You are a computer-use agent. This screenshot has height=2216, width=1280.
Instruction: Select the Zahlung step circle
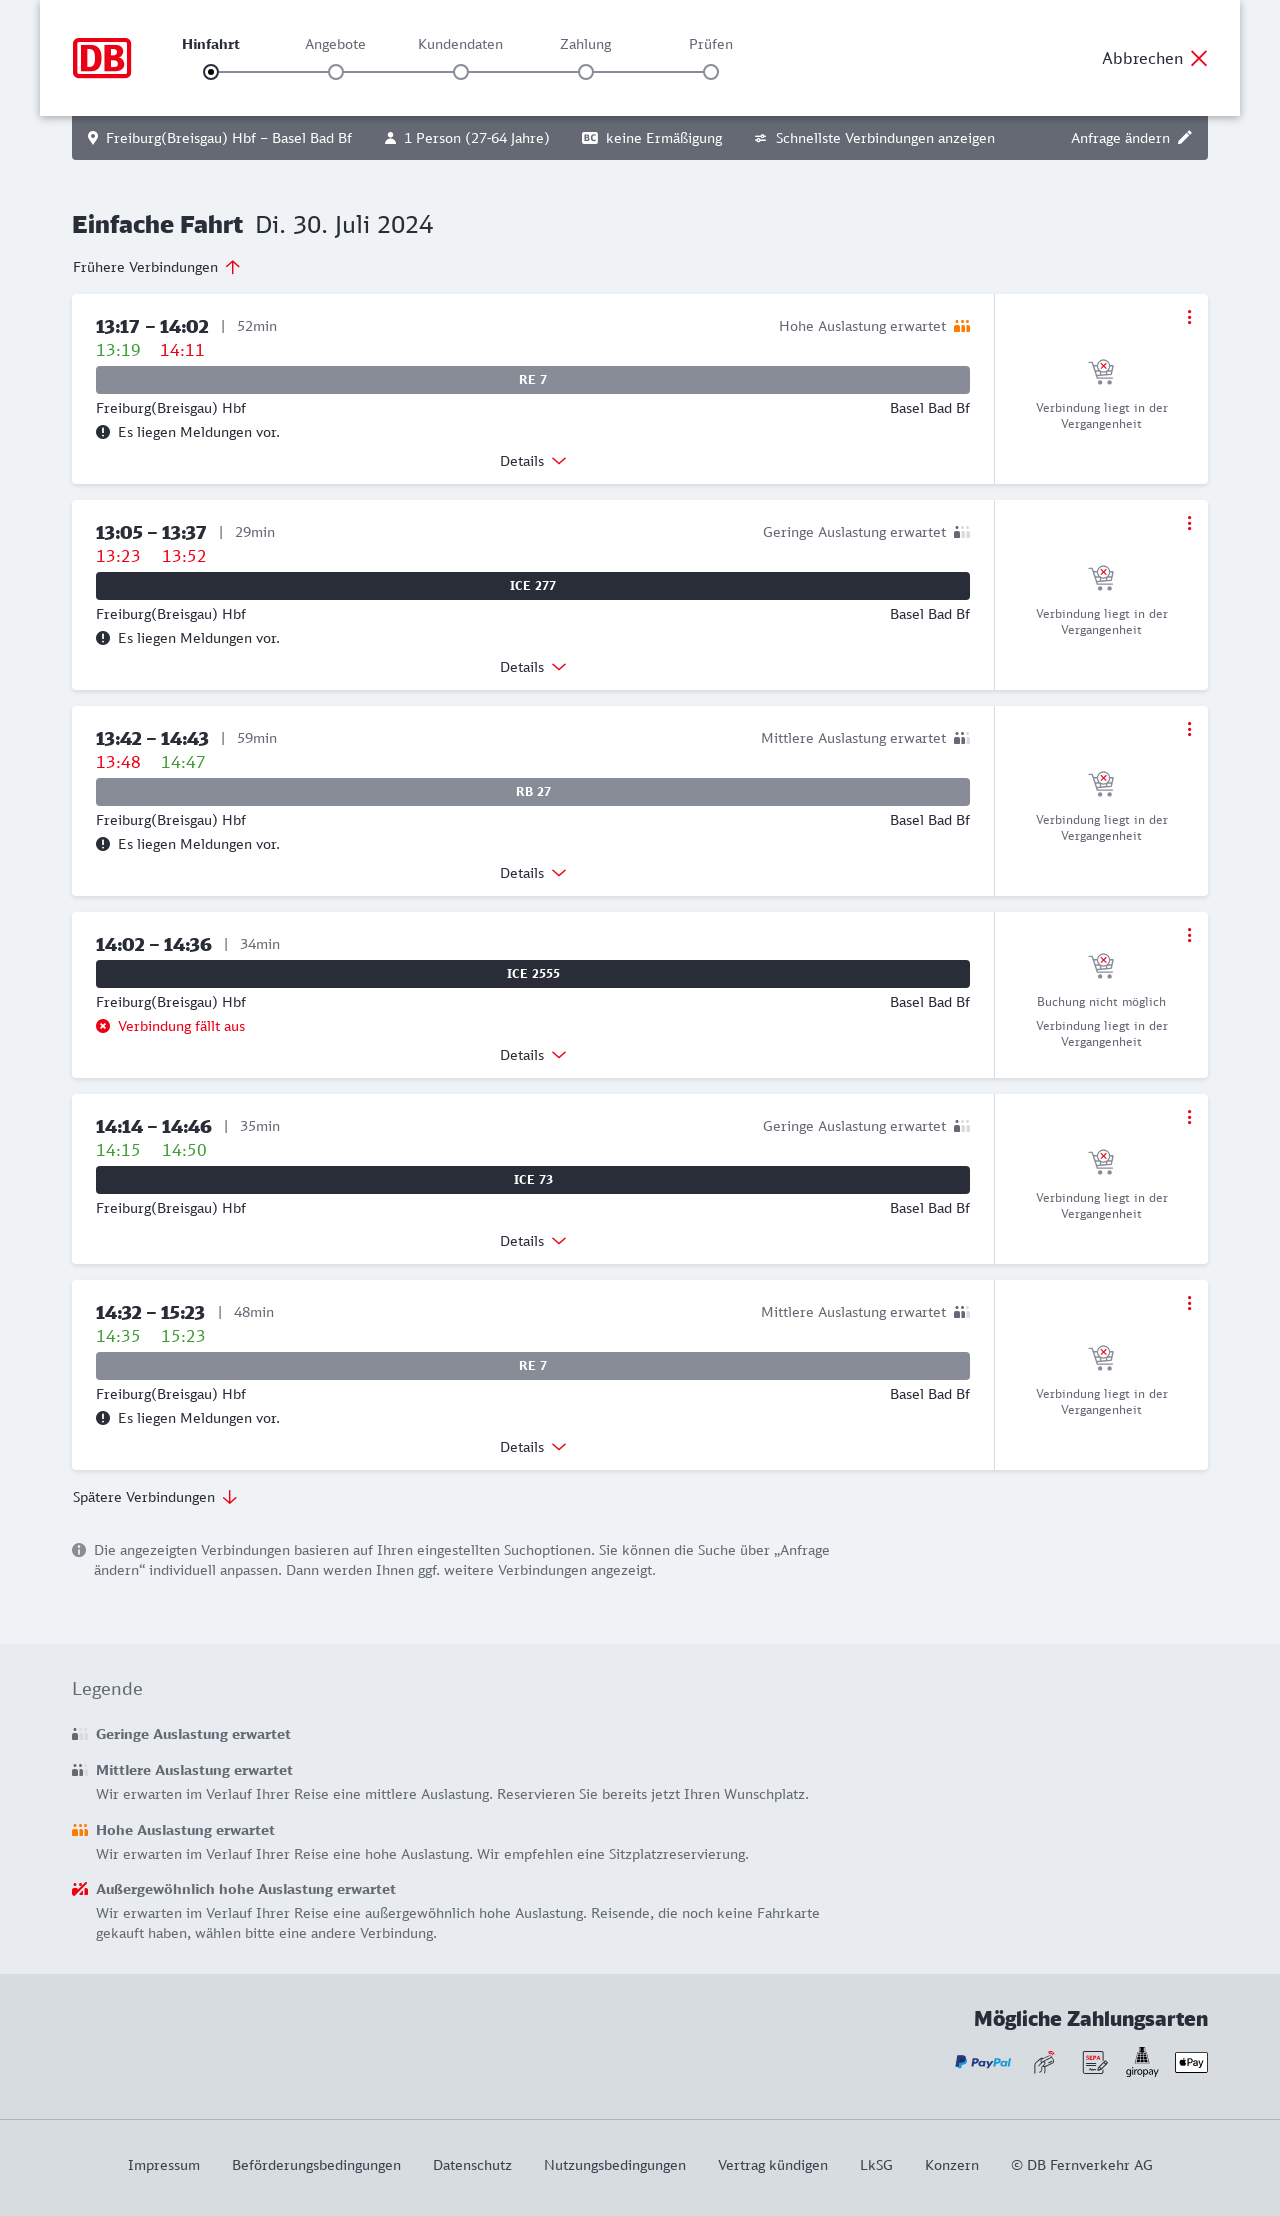[x=586, y=72]
